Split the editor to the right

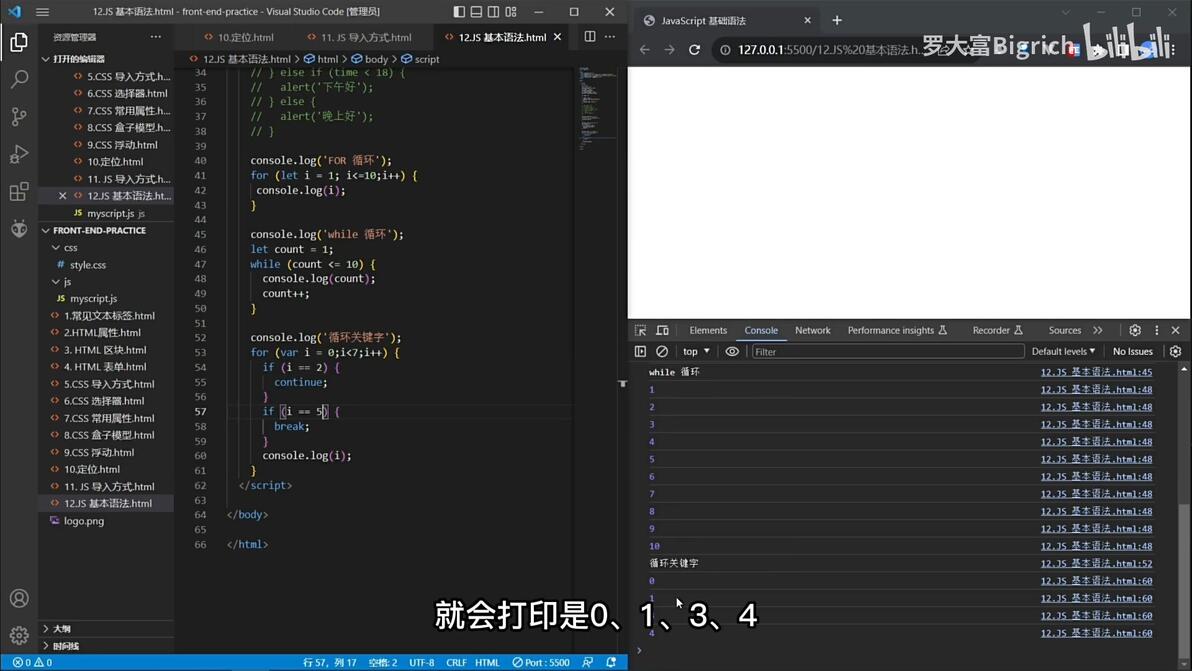pyautogui.click(x=590, y=36)
